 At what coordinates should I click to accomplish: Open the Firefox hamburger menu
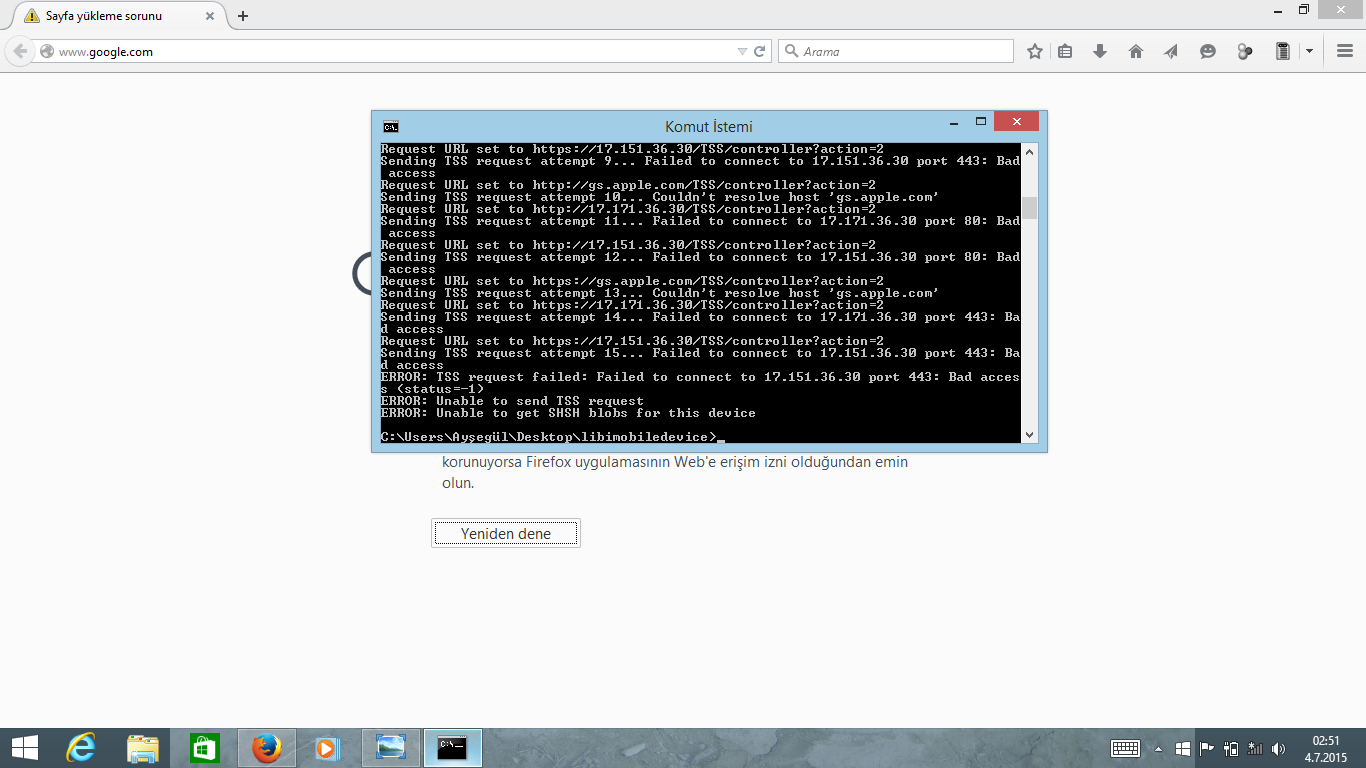click(x=1345, y=51)
